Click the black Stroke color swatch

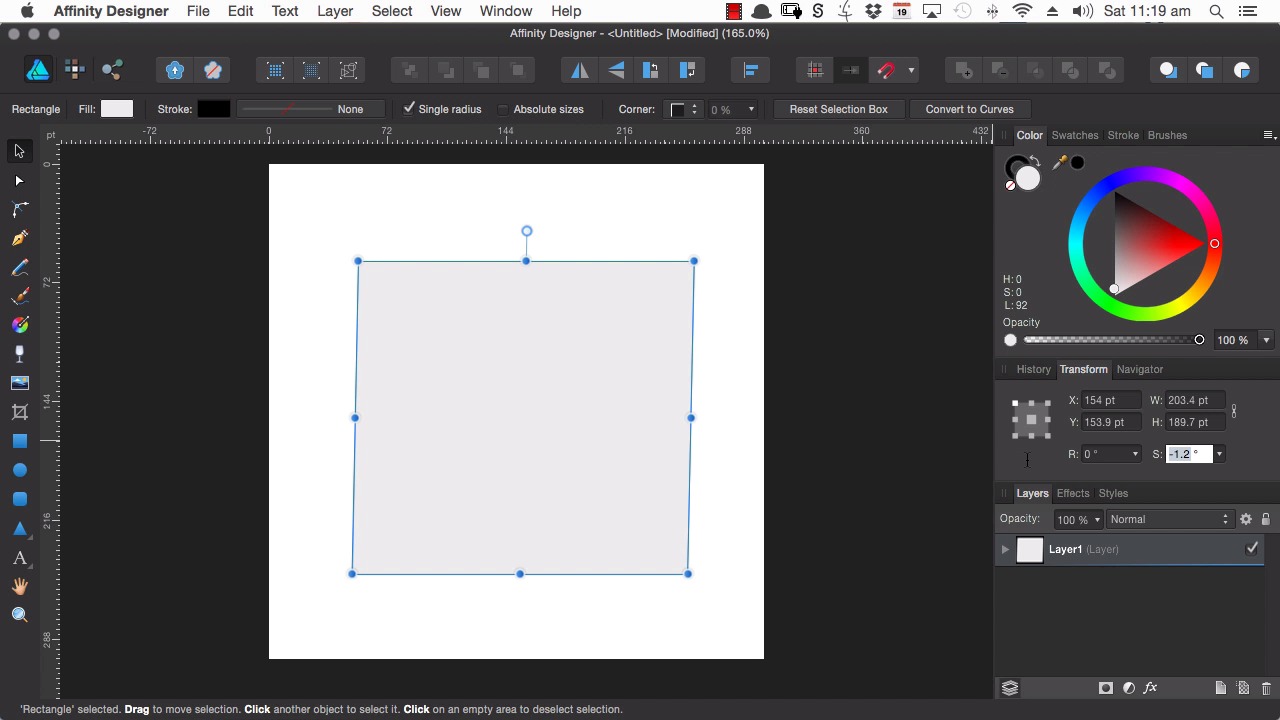[x=214, y=108]
